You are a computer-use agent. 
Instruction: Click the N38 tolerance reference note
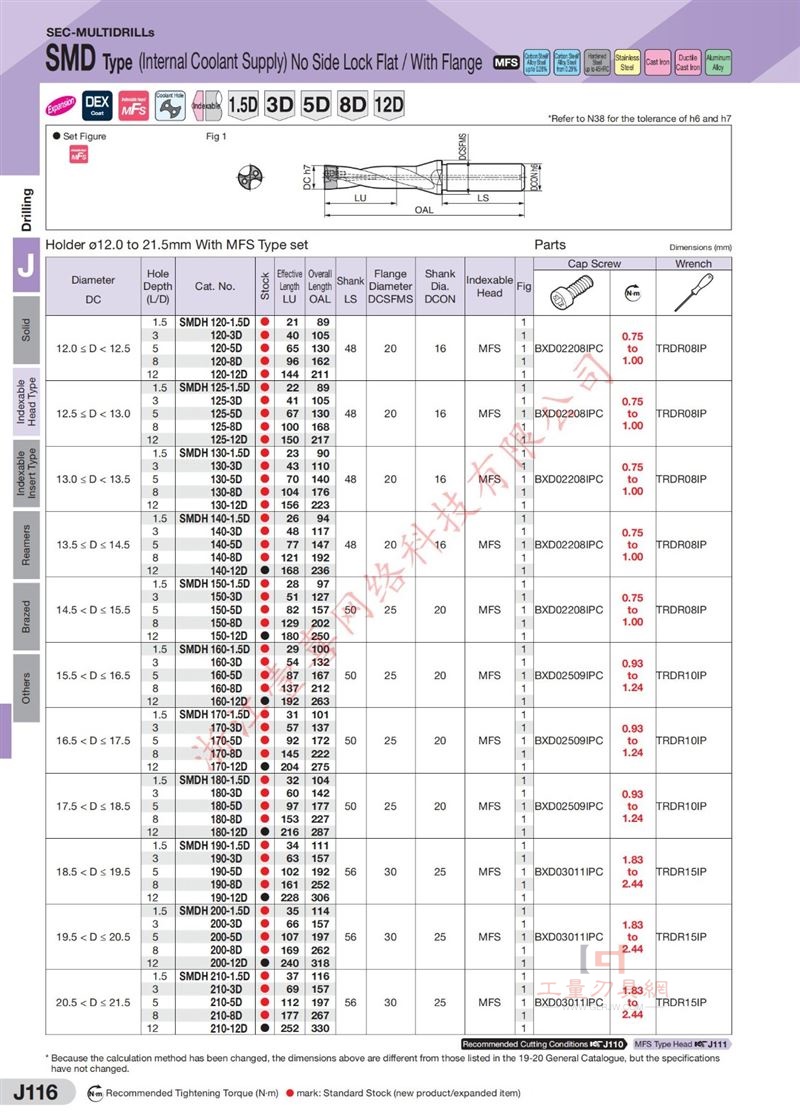[640, 119]
